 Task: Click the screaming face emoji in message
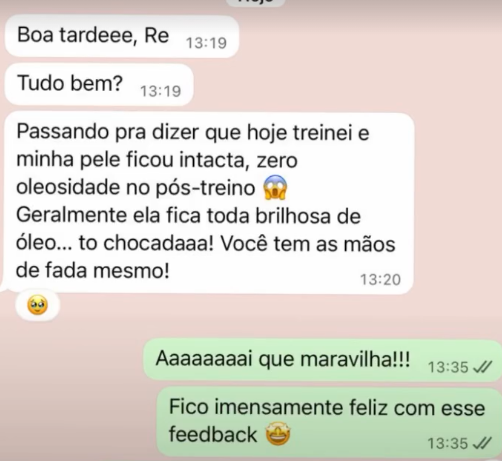pos(275,187)
